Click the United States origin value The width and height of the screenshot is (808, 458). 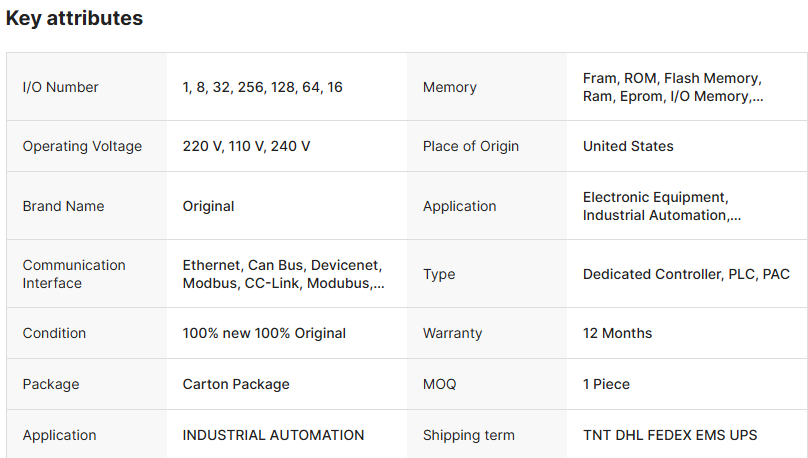(x=628, y=146)
